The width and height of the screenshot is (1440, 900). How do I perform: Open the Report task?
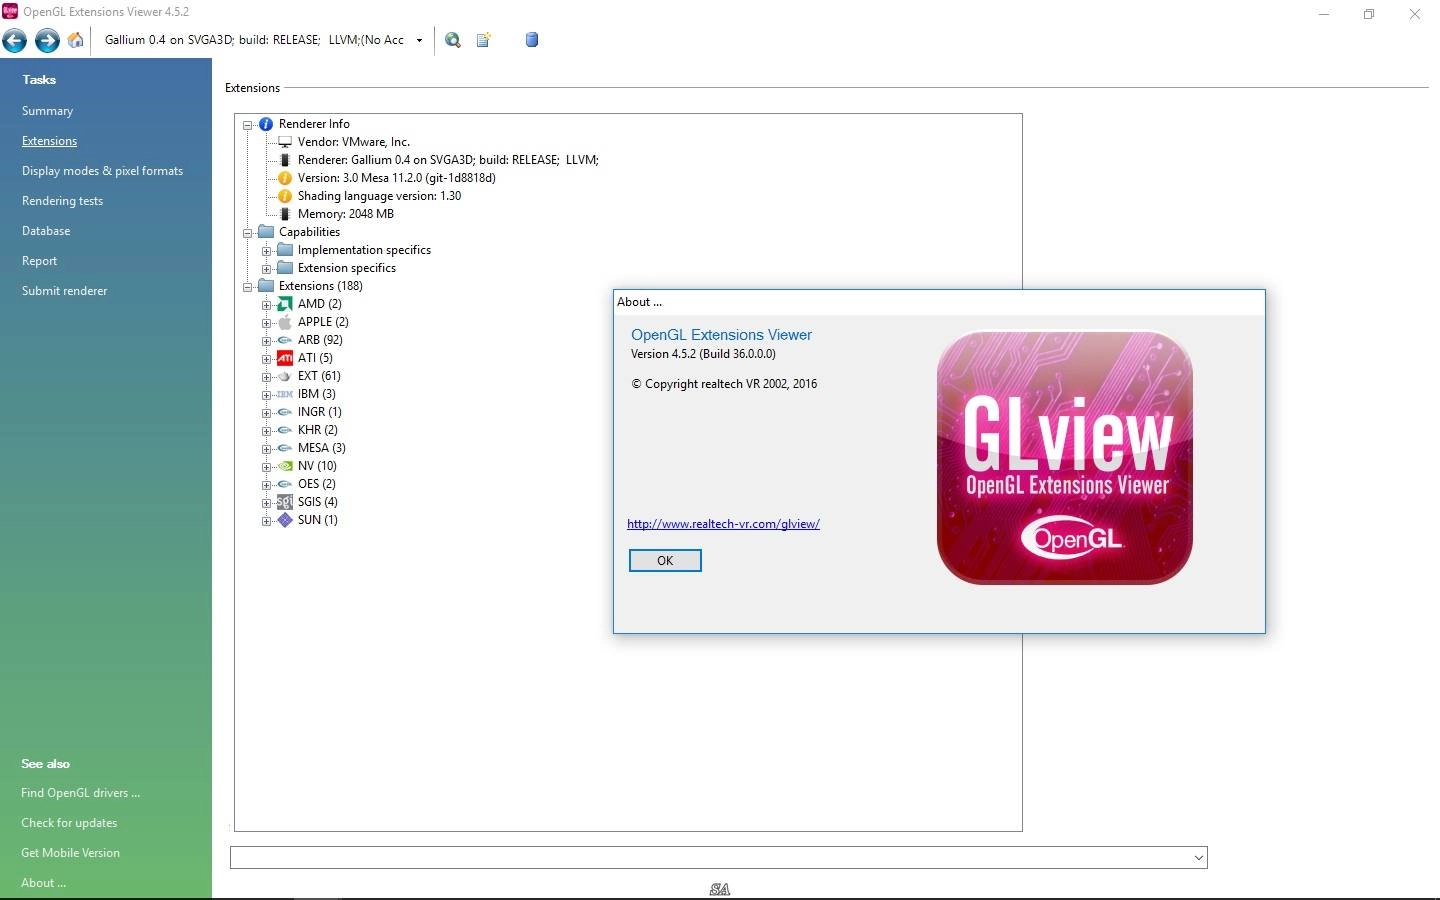click(x=39, y=261)
